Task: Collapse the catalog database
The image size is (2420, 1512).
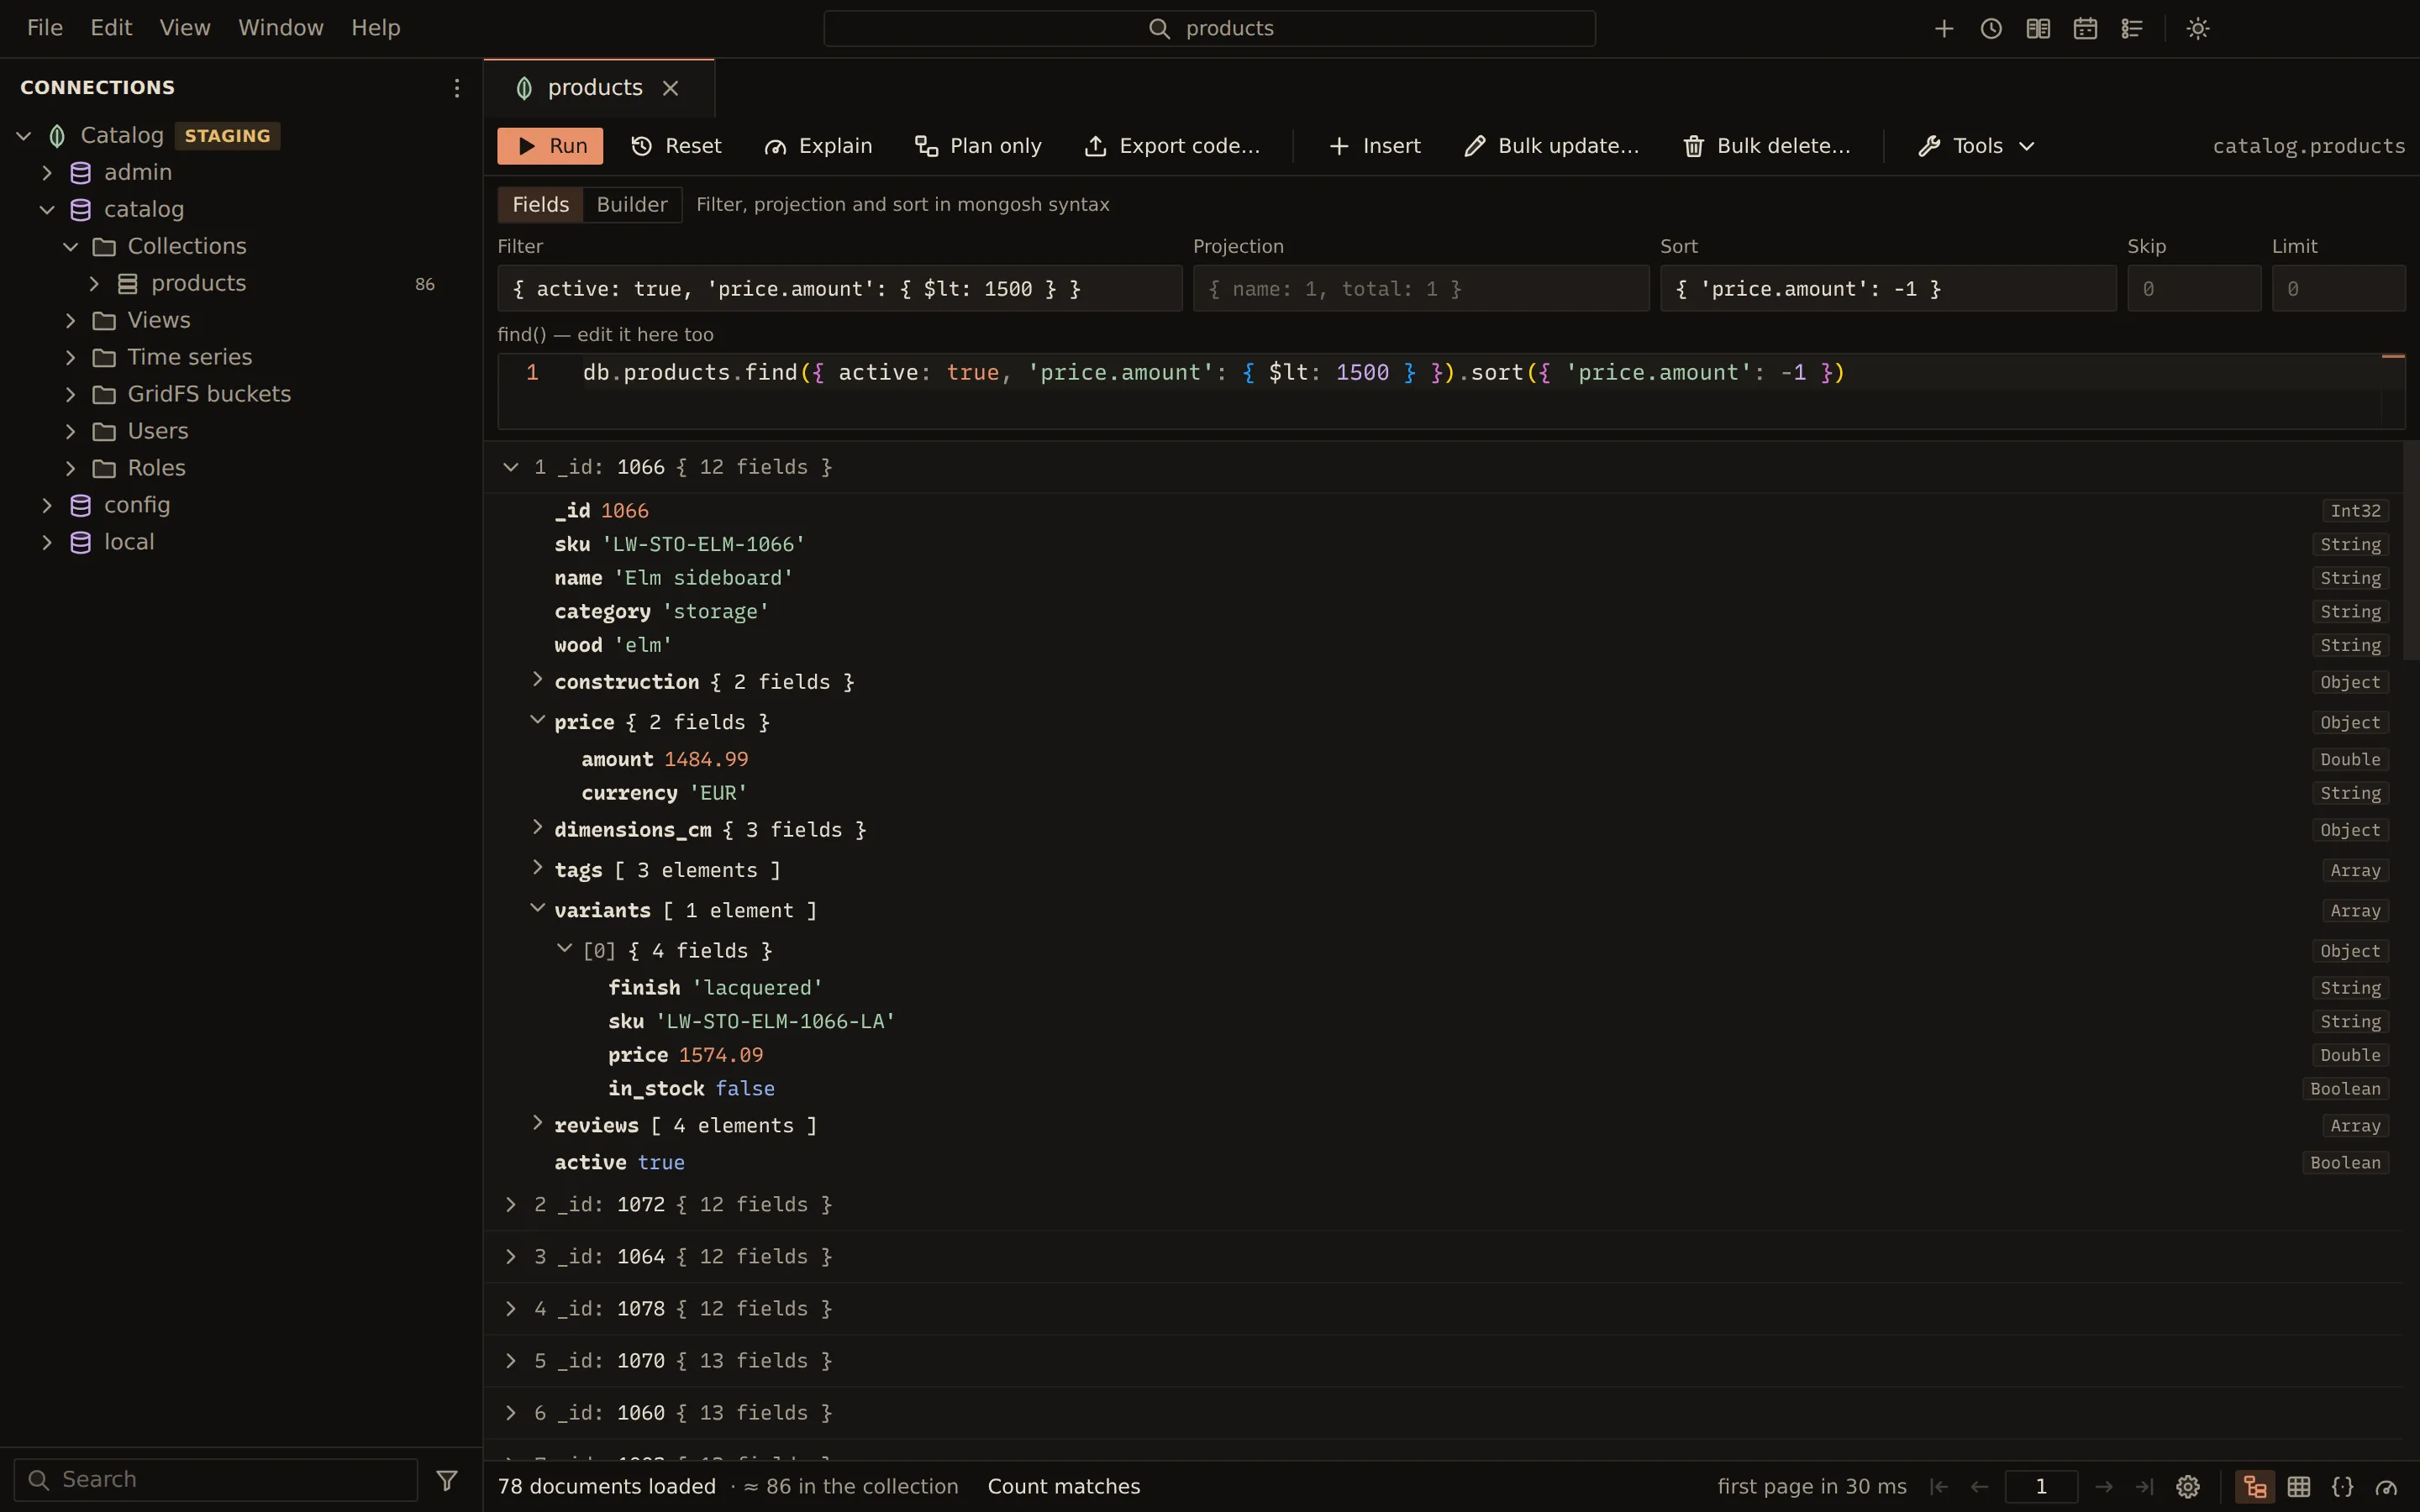Action: 47,210
